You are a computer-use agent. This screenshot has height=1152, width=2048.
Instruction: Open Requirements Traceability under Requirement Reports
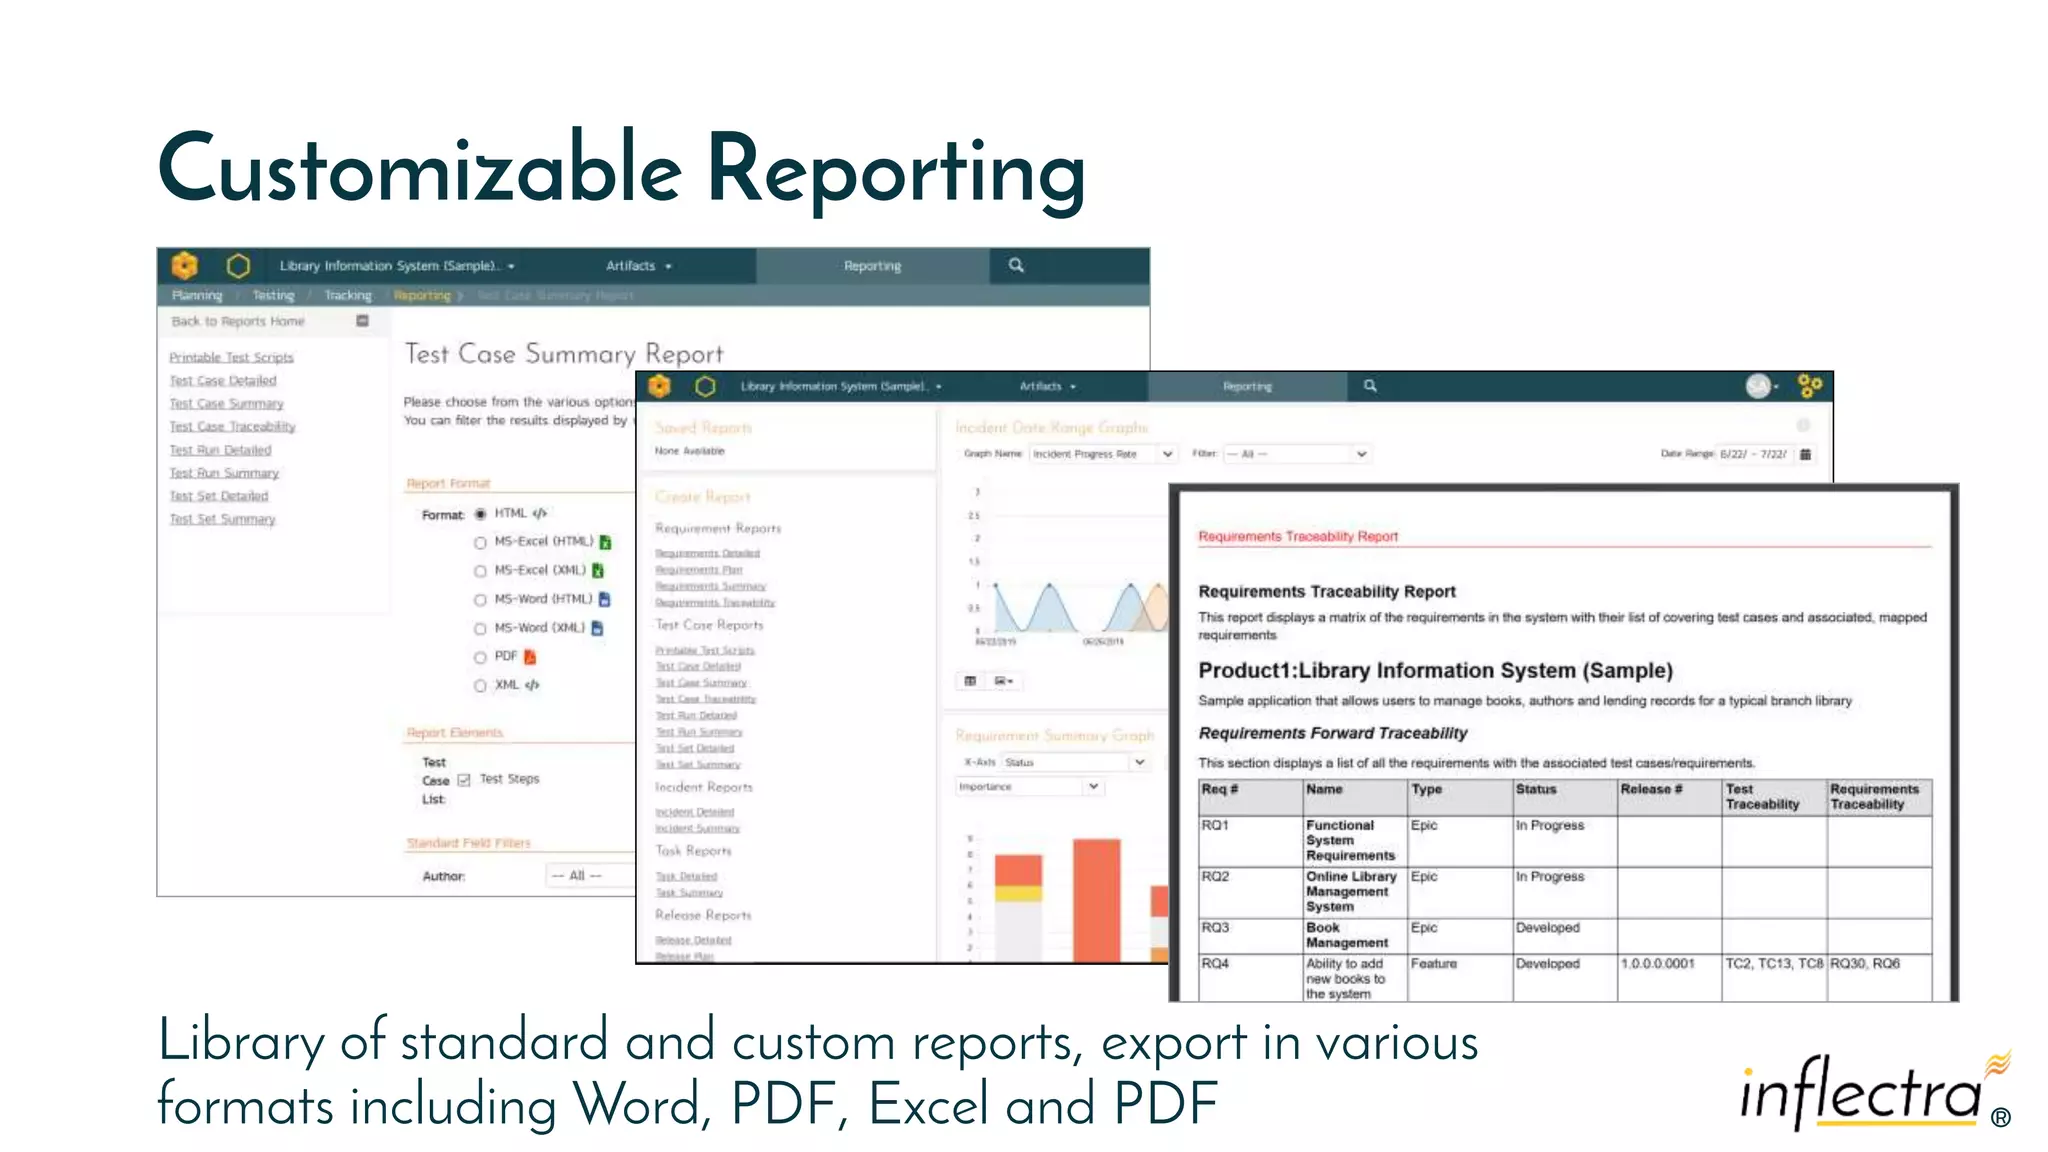tap(715, 602)
